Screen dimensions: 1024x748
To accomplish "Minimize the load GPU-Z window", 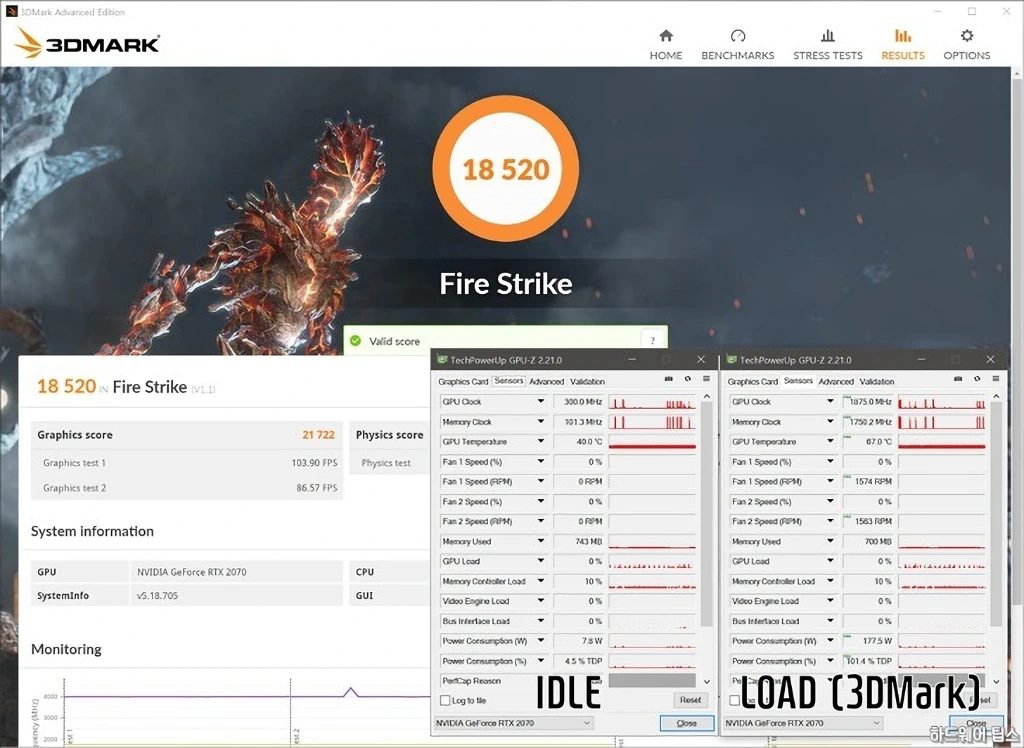I will point(921,359).
